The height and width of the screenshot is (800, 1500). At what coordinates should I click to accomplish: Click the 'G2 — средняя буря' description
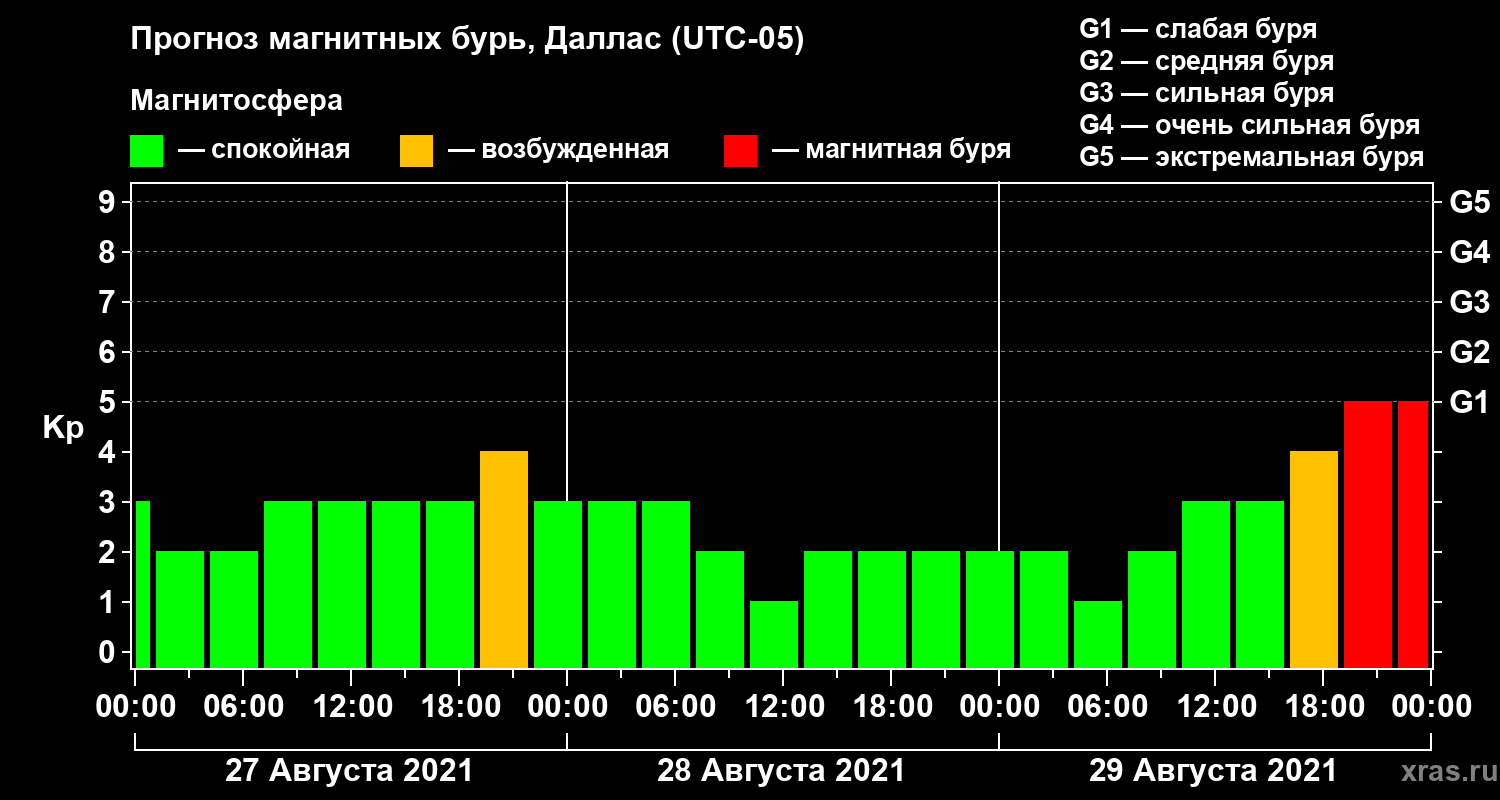coord(1206,60)
